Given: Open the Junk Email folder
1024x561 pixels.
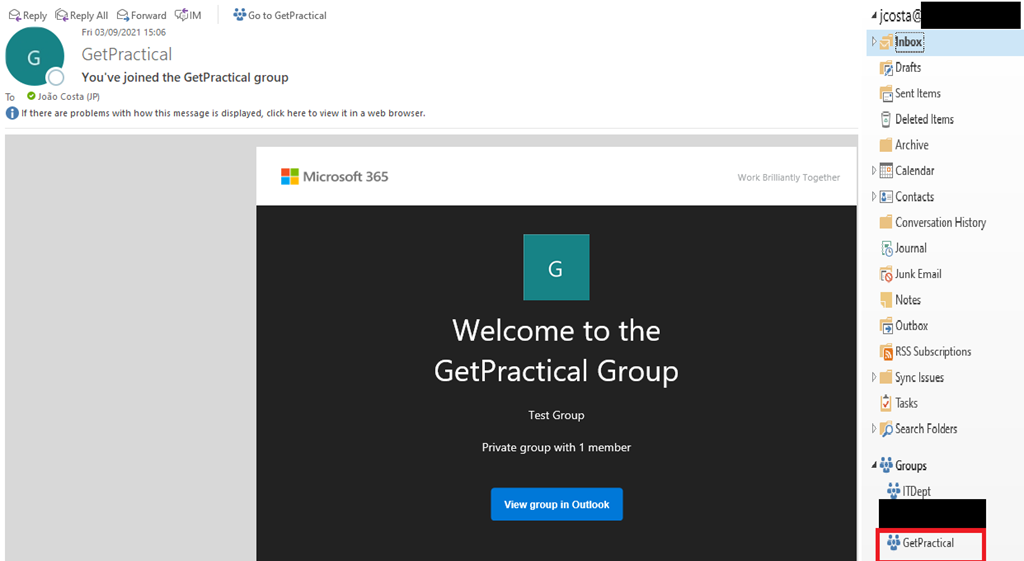Looking at the screenshot, I should tap(917, 274).
